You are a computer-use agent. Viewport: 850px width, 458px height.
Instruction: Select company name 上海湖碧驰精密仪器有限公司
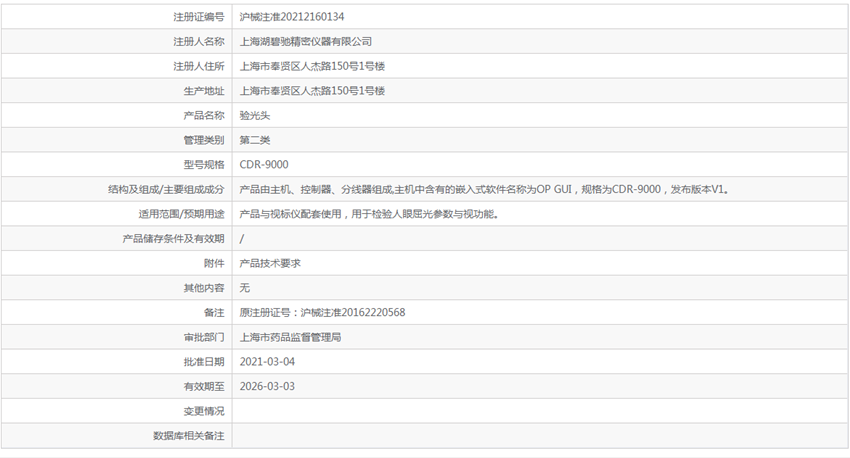coord(306,42)
